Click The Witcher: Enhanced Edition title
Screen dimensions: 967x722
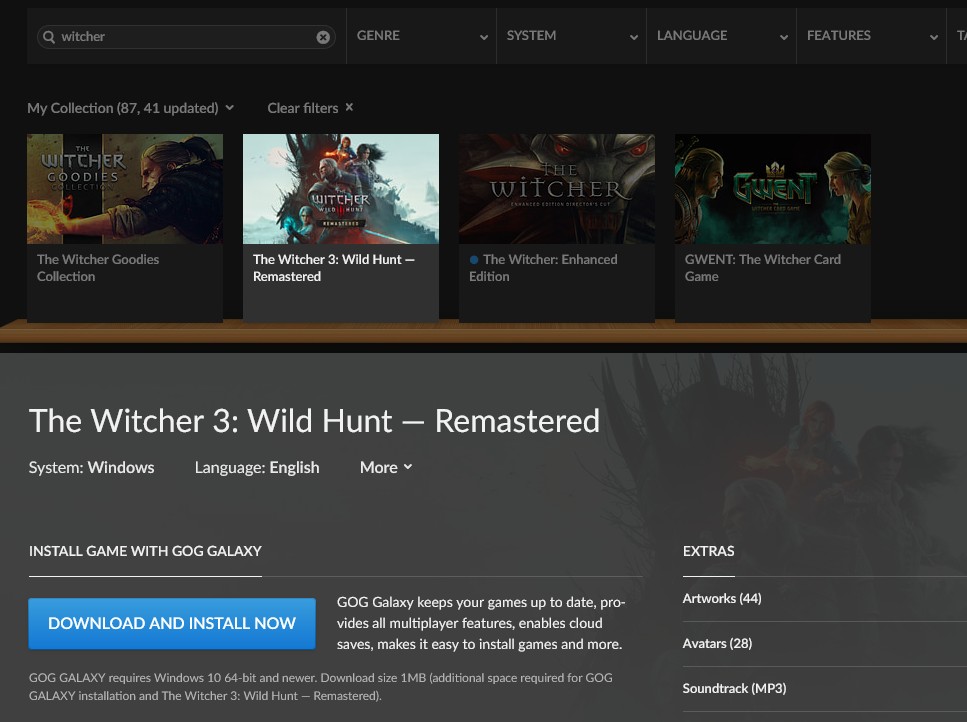[543, 268]
